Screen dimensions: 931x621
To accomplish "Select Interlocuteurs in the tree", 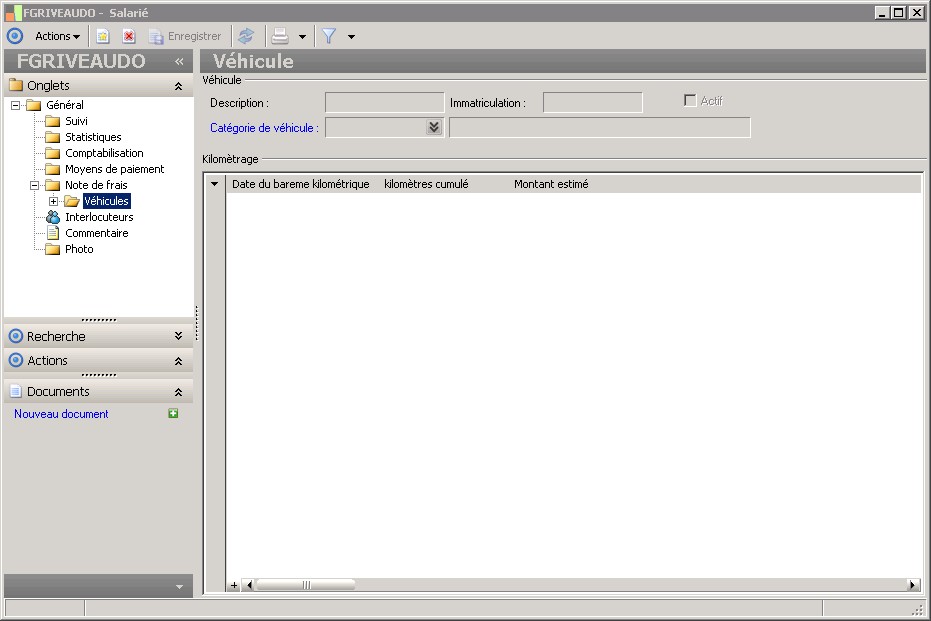I will pyautogui.click(x=99, y=217).
